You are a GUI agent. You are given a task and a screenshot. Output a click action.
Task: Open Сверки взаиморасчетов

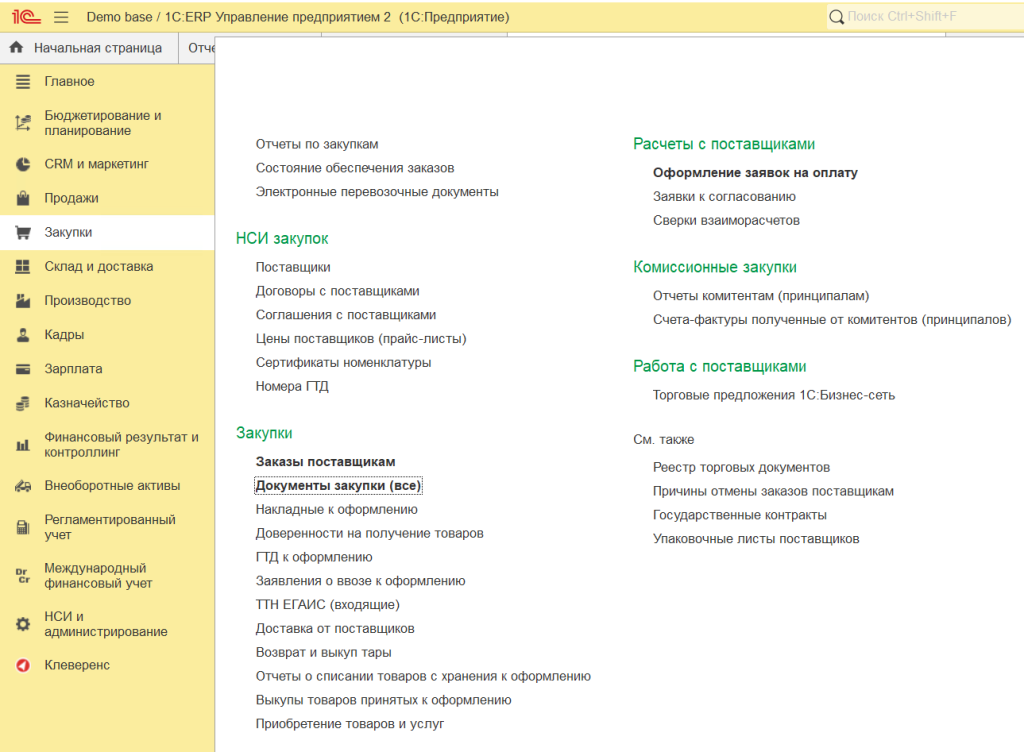(x=726, y=220)
